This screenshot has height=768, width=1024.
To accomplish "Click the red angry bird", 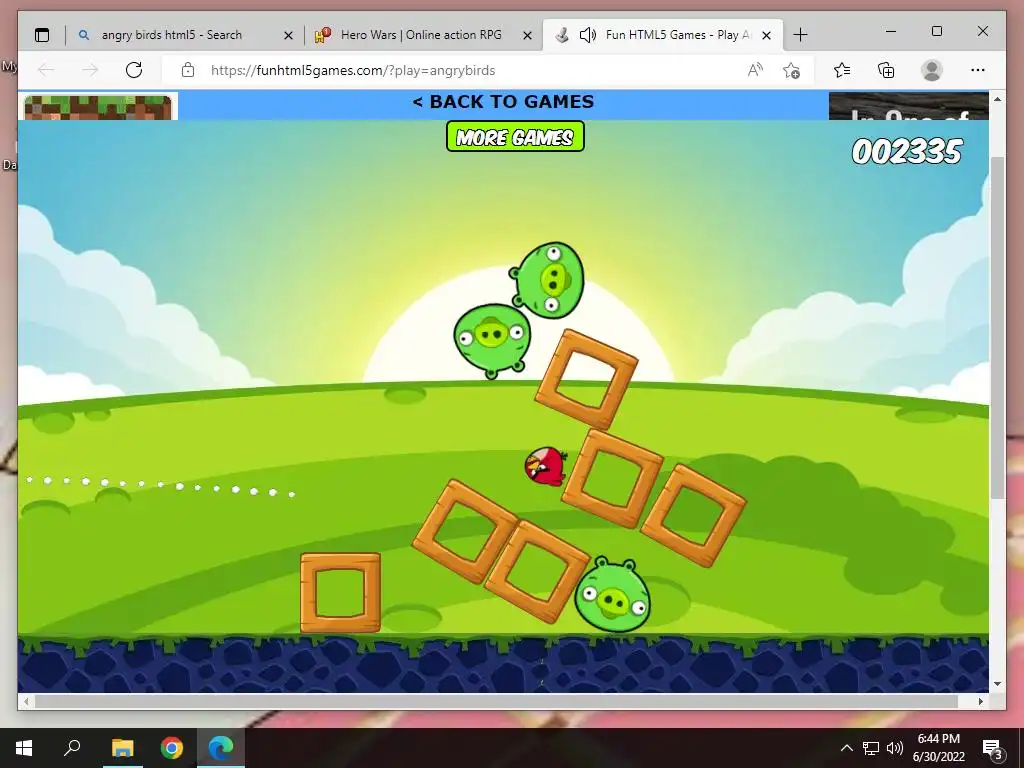I will pos(545,466).
